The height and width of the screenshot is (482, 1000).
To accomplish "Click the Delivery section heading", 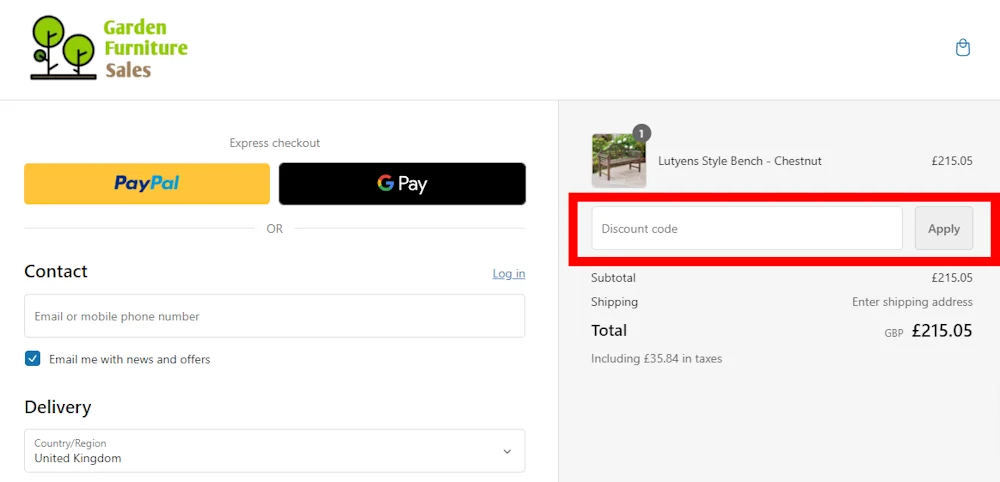I will pyautogui.click(x=57, y=407).
